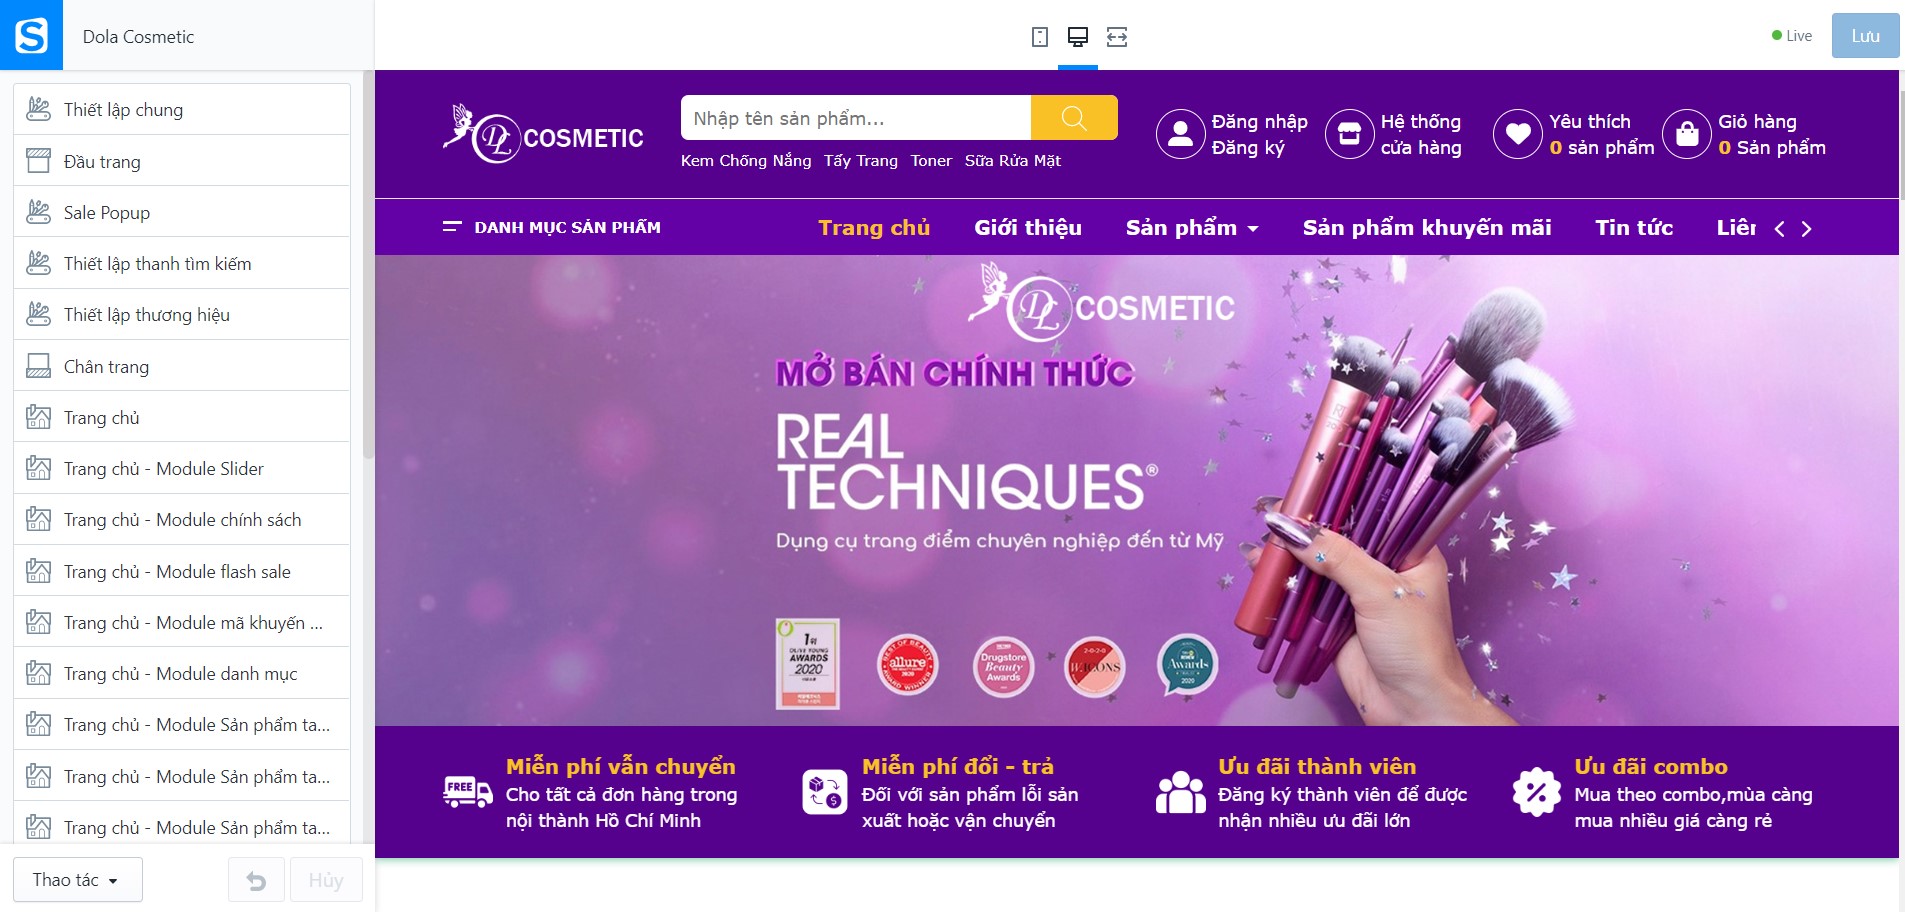Screen dimensions: 1905x912
Task: Select desktop preview icon
Action: coord(1078,37)
